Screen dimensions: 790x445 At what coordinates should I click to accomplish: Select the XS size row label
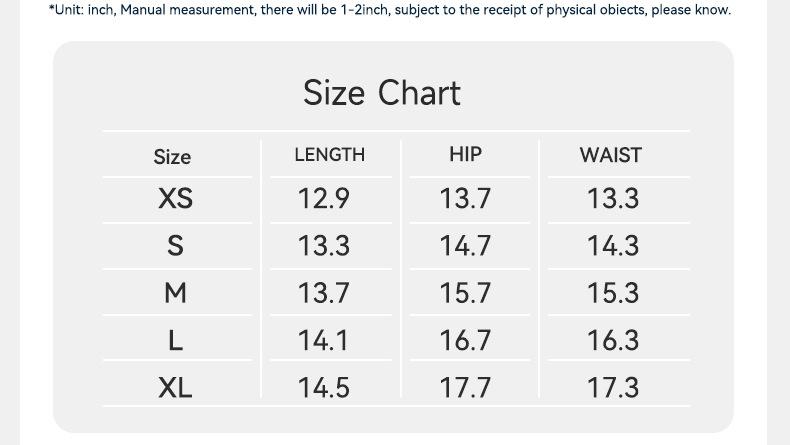click(175, 198)
